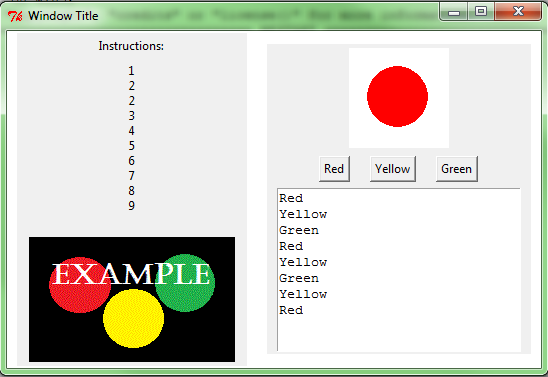Click the empty area at the bottom of the text log
The image size is (548, 377).
(398, 334)
